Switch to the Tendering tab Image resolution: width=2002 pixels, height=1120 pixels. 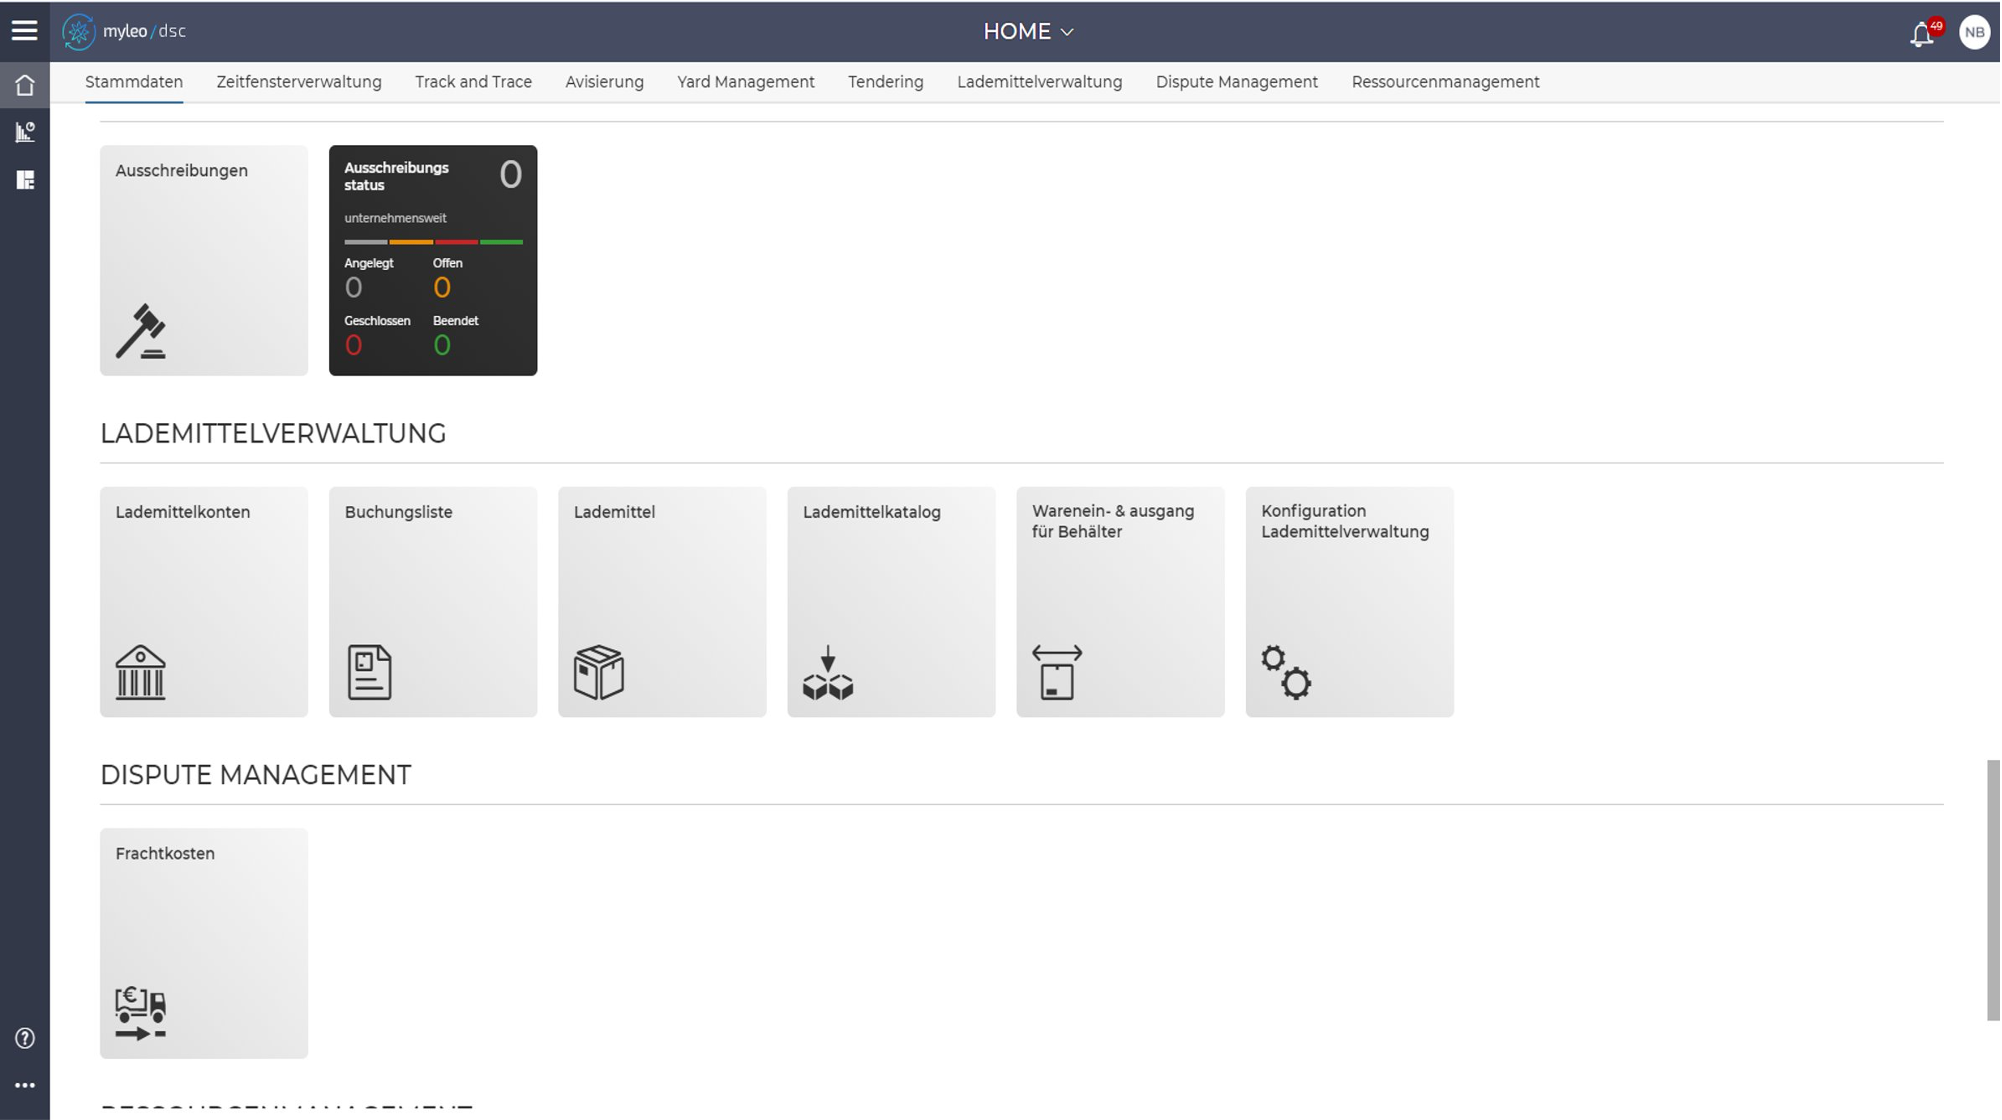pyautogui.click(x=885, y=82)
